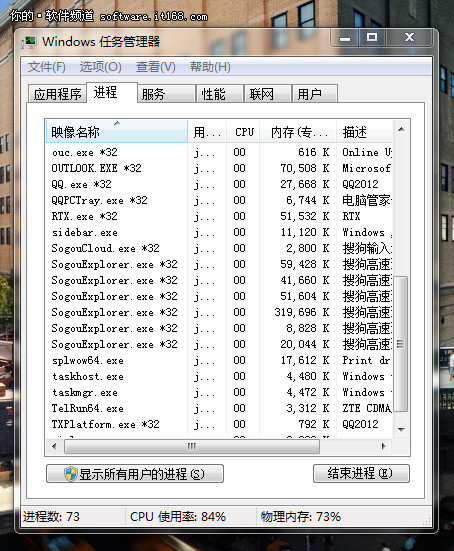
Task: Switch to the 应用程序 tab
Action: (x=57, y=94)
